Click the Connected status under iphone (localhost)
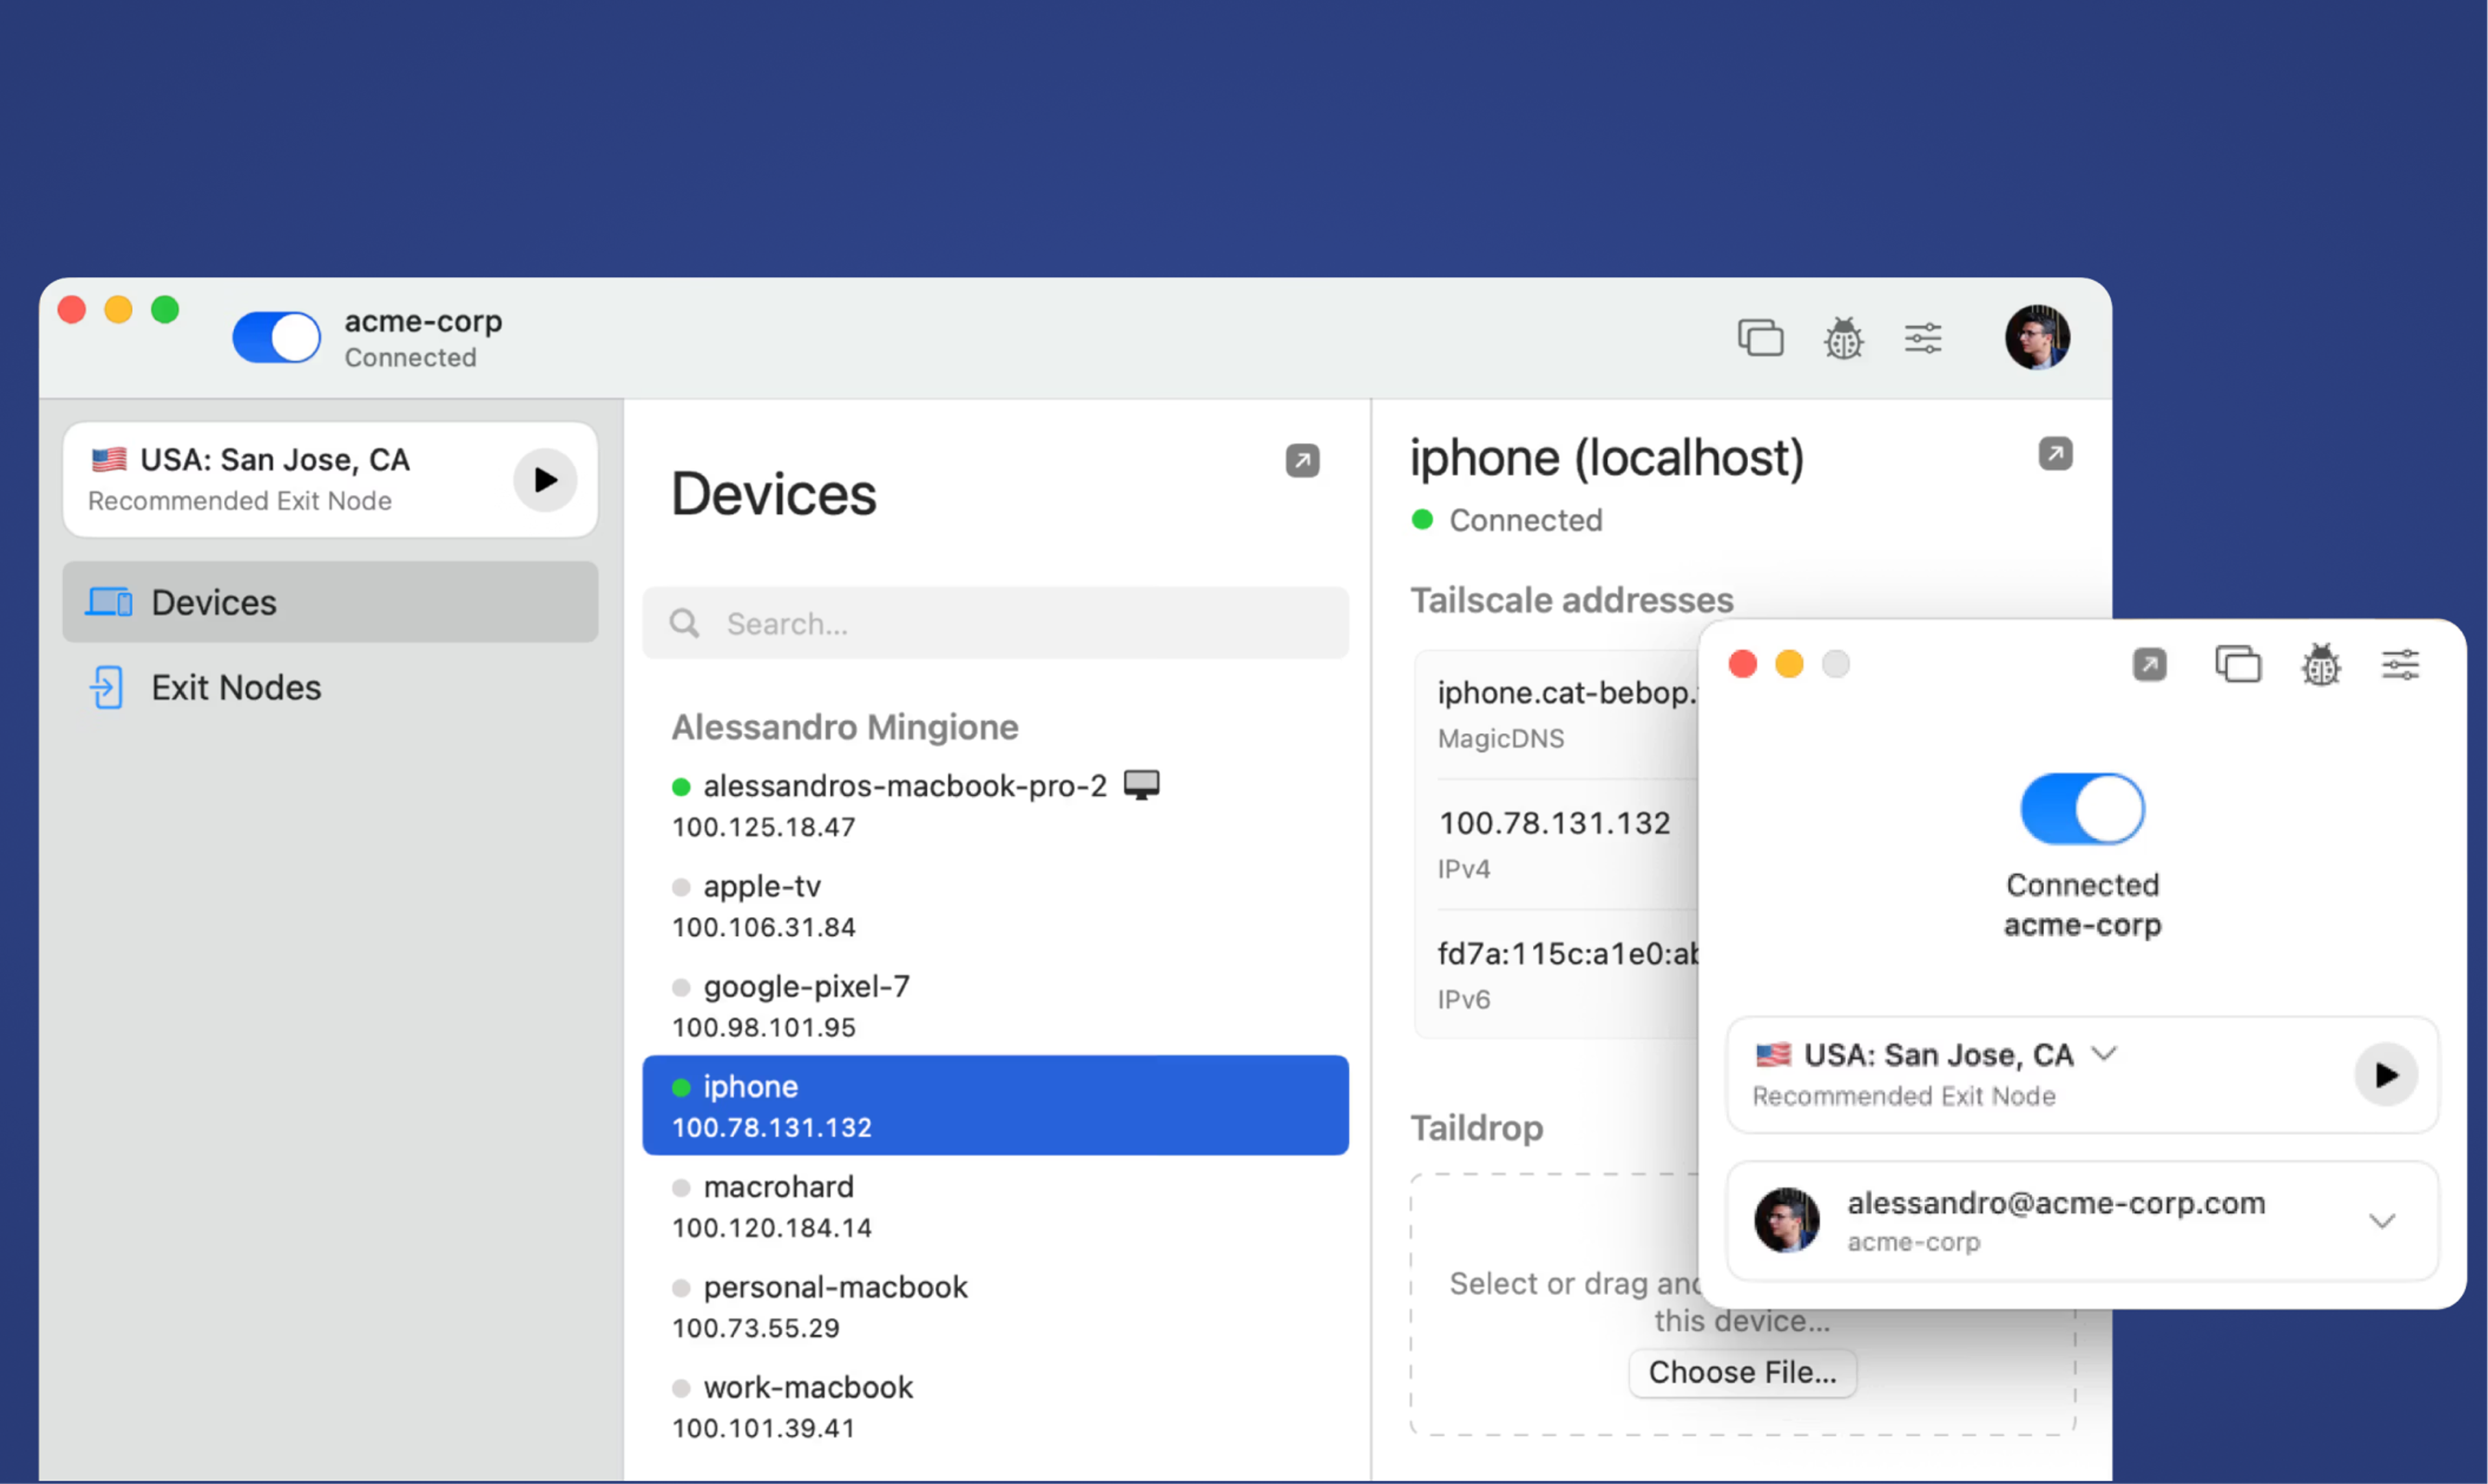2488x1484 pixels. click(x=1525, y=520)
